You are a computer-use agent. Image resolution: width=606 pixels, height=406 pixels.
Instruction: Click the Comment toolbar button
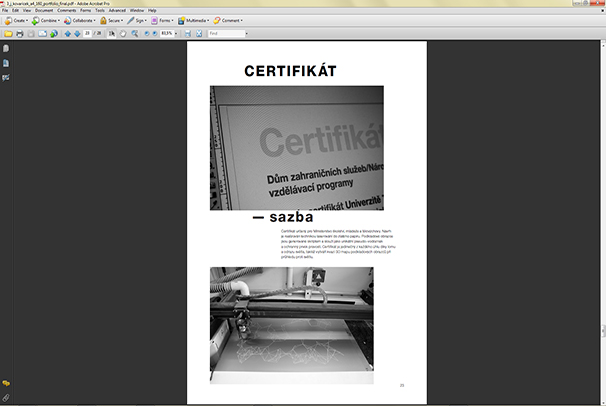click(x=229, y=19)
